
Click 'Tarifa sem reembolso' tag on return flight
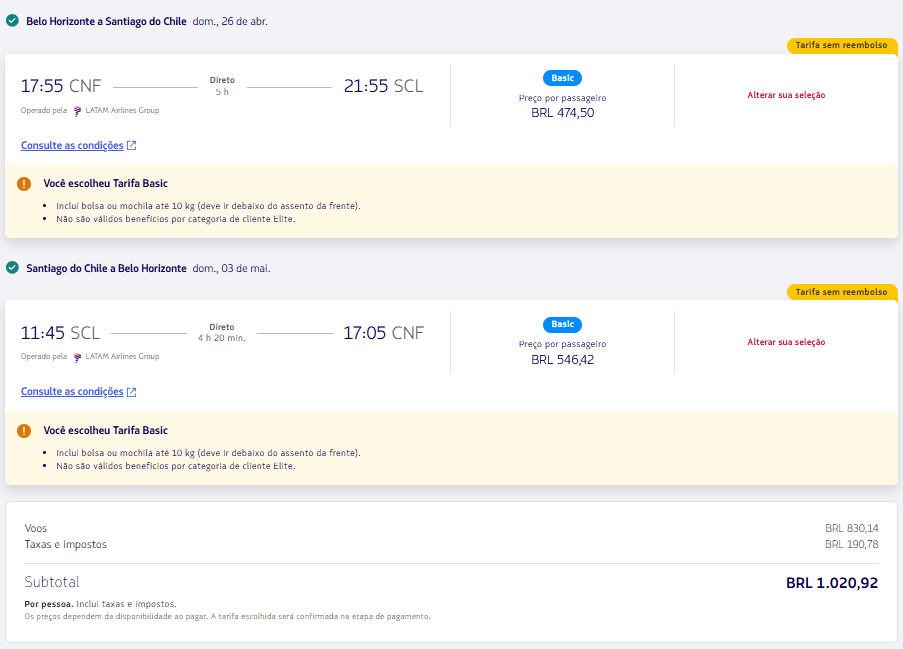(841, 292)
